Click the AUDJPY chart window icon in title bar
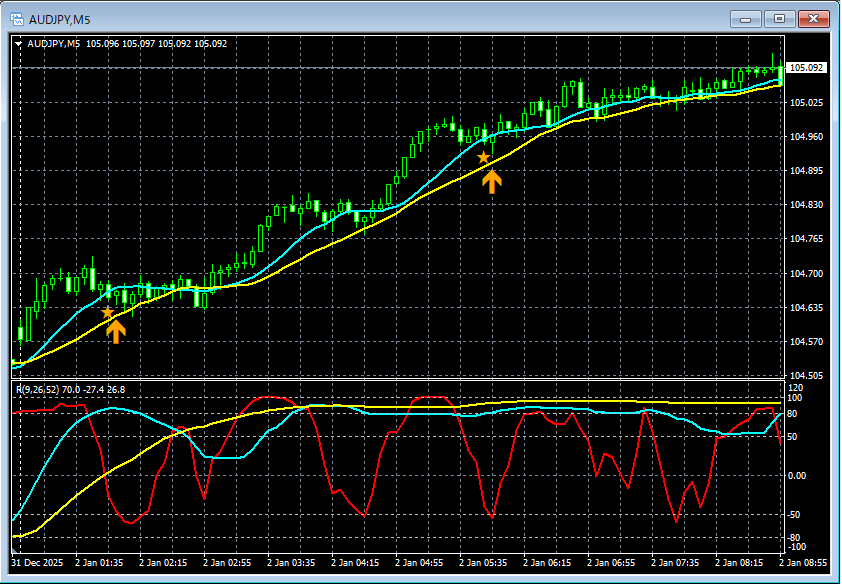This screenshot has height=584, width=842. [17, 20]
